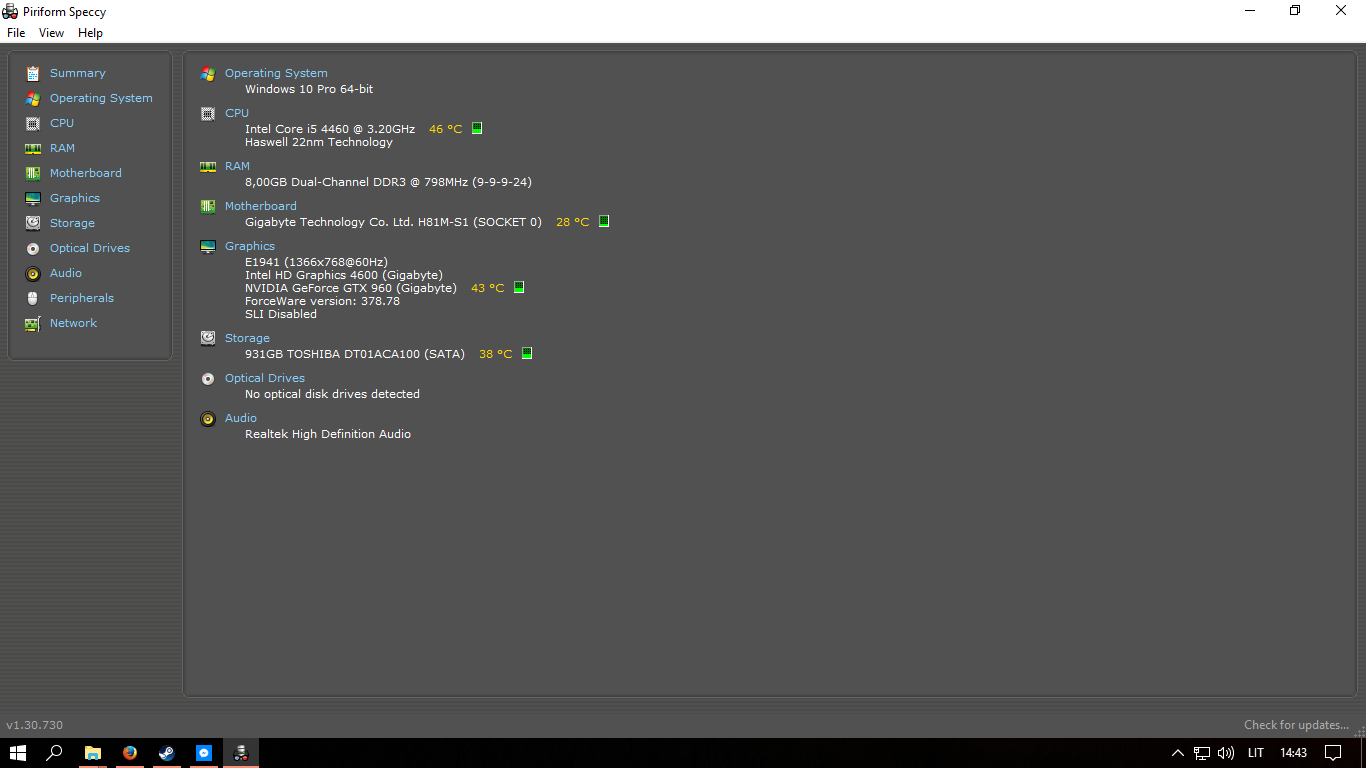1366x768 pixels.
Task: Open the Graphics sidebar section
Action: (75, 198)
